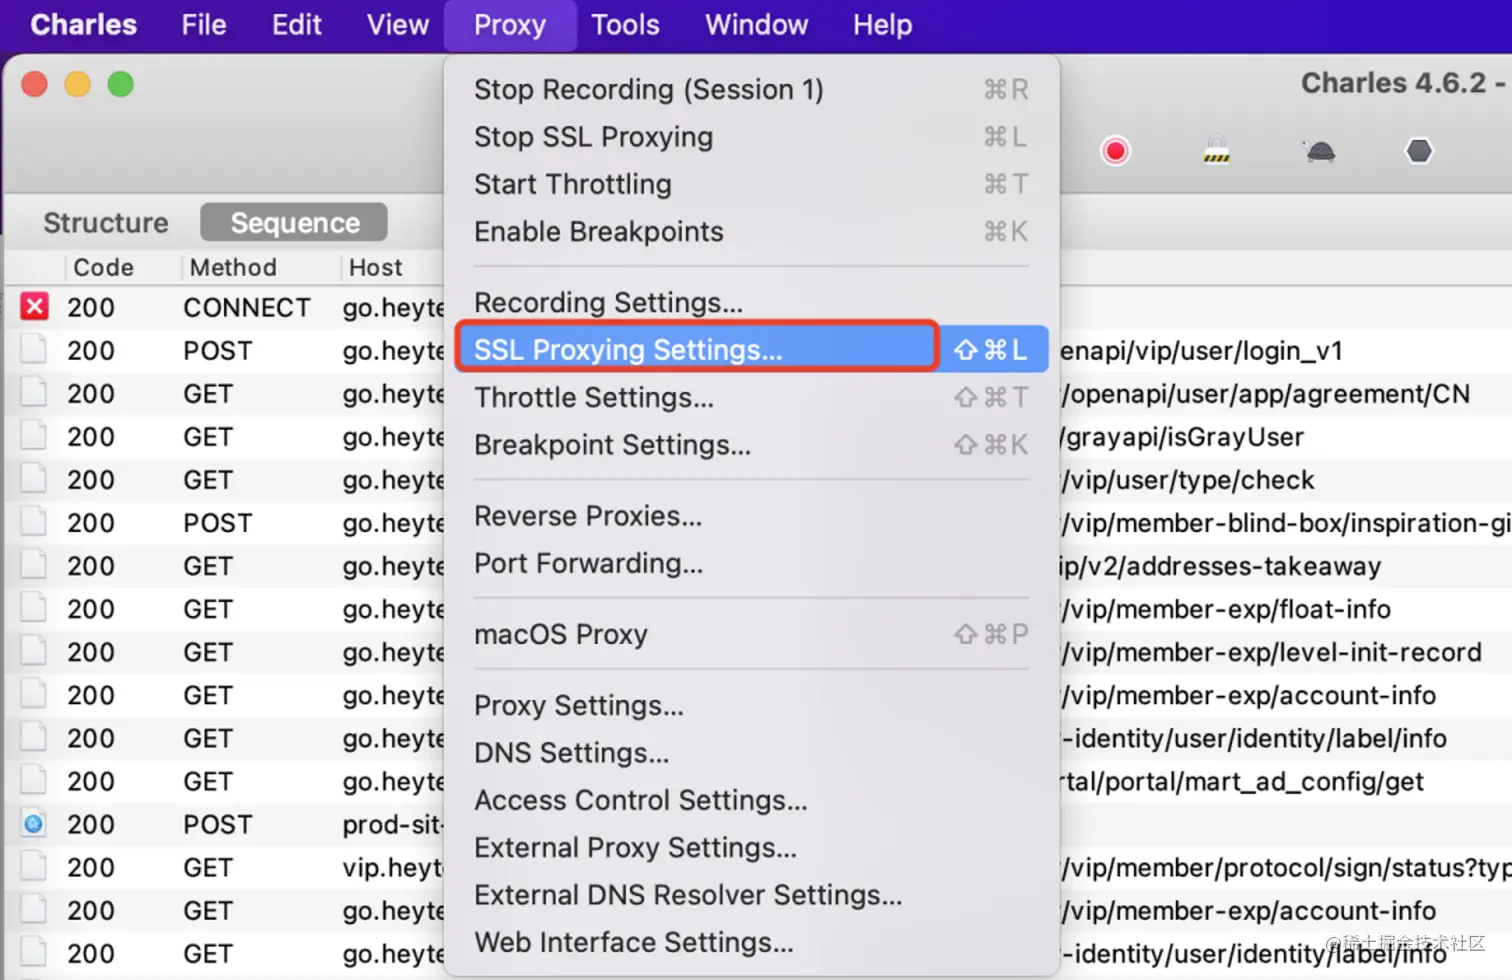Open SSL Proxying Settings...
1512x980 pixels.
click(x=751, y=349)
